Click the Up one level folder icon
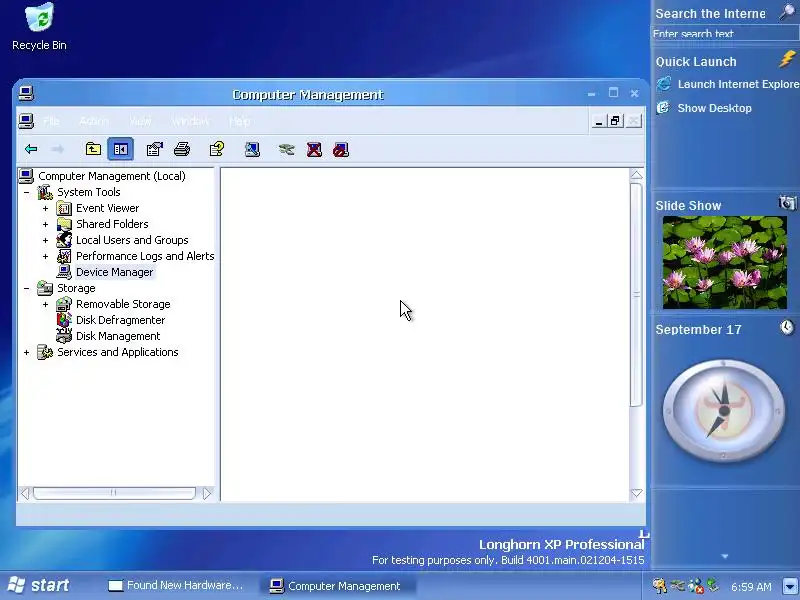The width and height of the screenshot is (800, 600). tap(93, 149)
